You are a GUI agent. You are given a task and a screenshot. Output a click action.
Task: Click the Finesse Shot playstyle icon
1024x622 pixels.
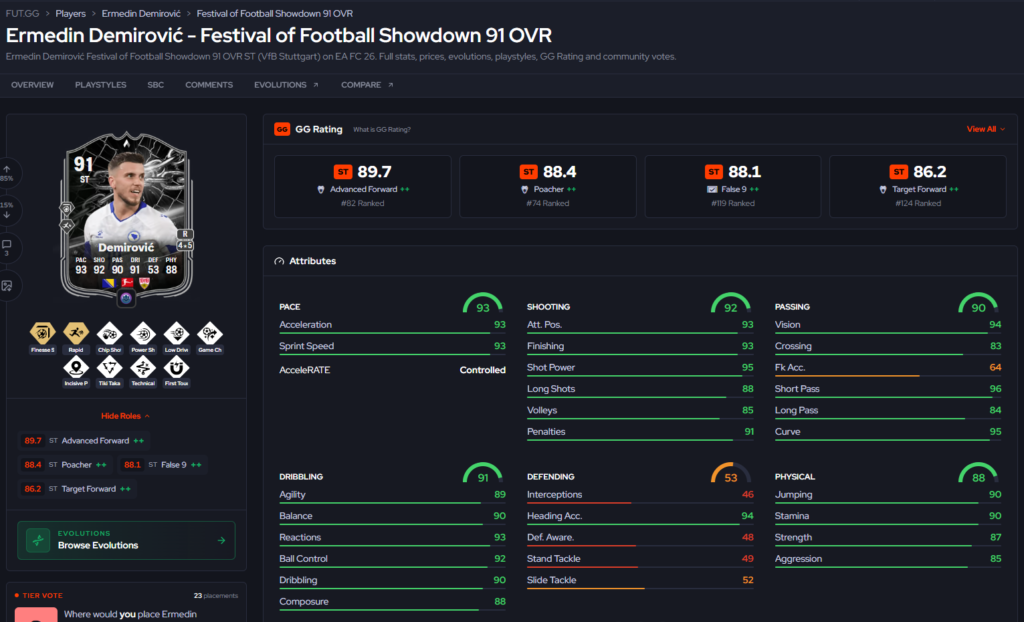pos(42,333)
